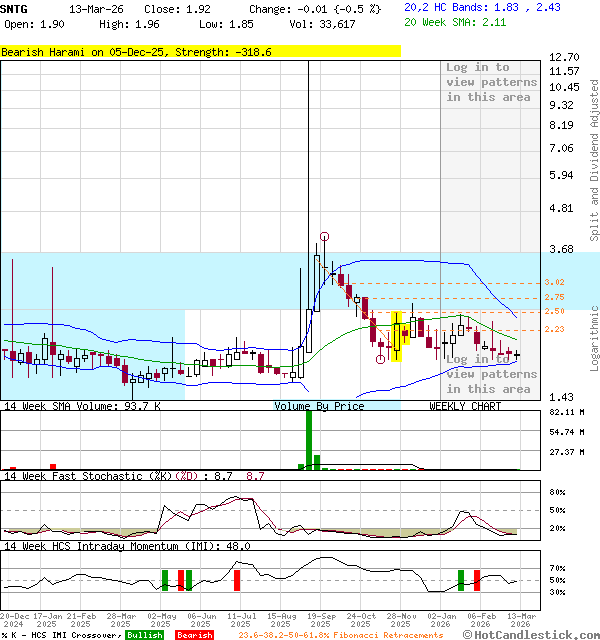This screenshot has width=600, height=640.
Task: Click the first green IMI bar near May 2025
Action: coord(165,579)
